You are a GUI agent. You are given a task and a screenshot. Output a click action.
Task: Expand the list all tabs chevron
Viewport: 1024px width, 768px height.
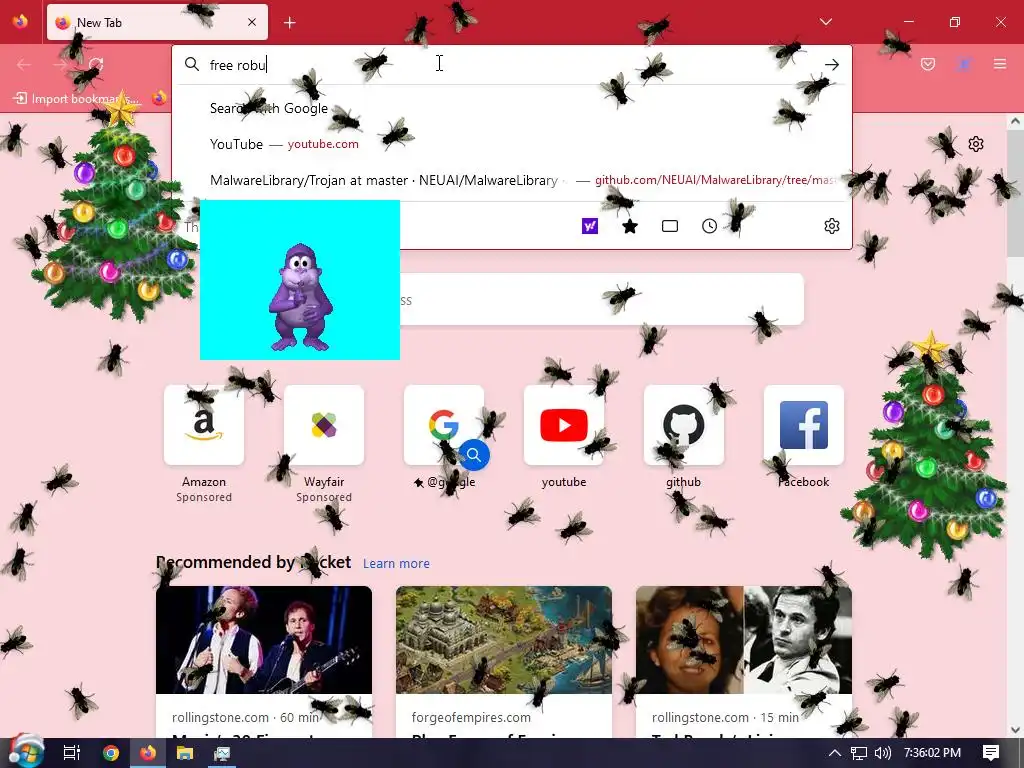coord(825,22)
